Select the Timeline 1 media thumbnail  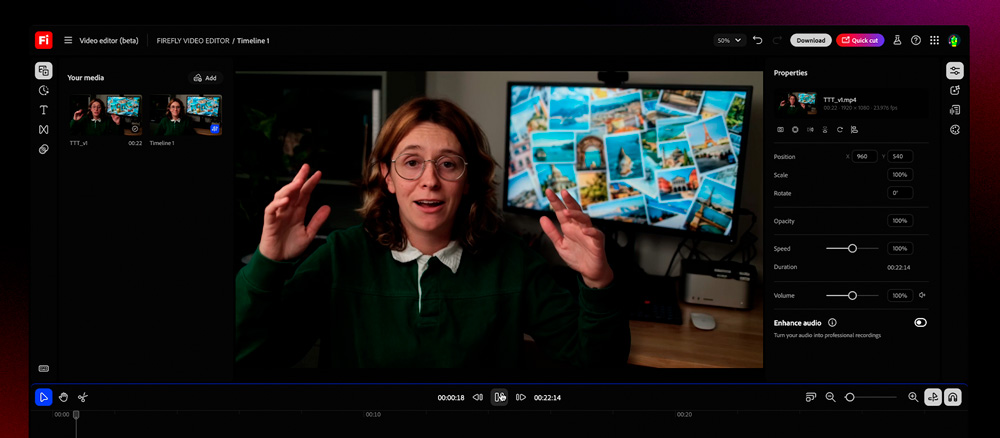coord(186,115)
